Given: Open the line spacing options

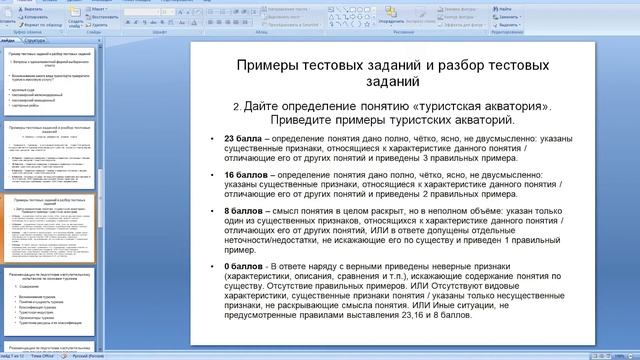Looking at the screenshot, I should (254, 12).
